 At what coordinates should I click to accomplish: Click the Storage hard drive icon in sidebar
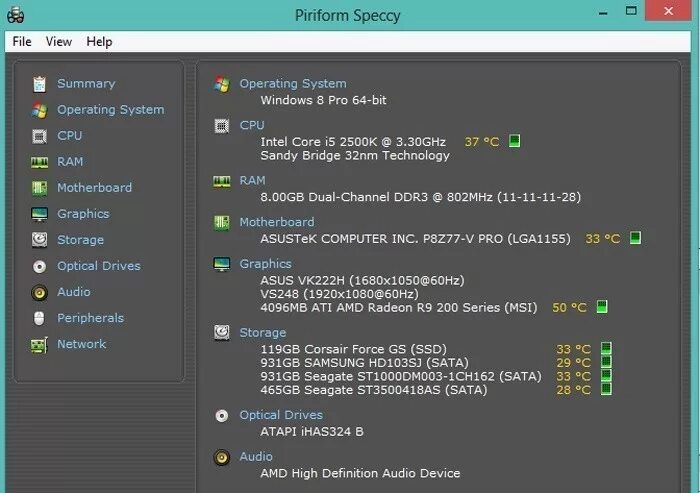click(39, 240)
